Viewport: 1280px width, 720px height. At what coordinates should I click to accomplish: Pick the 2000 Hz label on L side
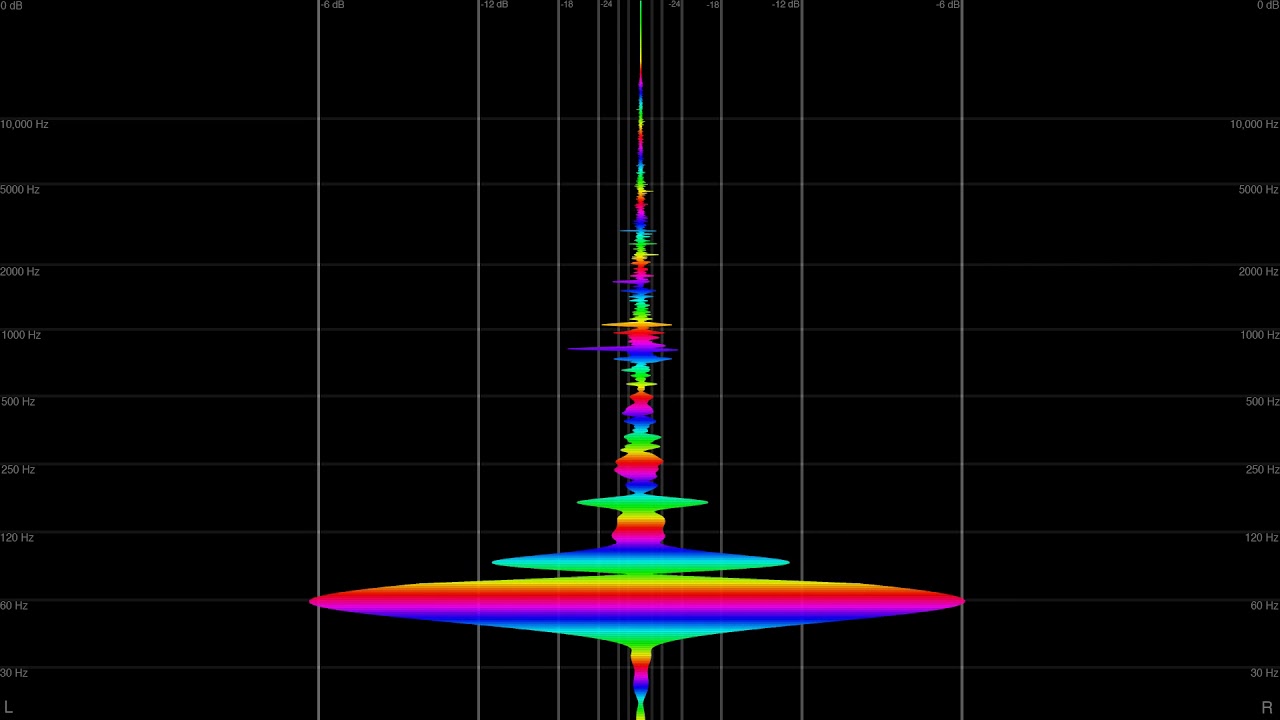click(20, 271)
